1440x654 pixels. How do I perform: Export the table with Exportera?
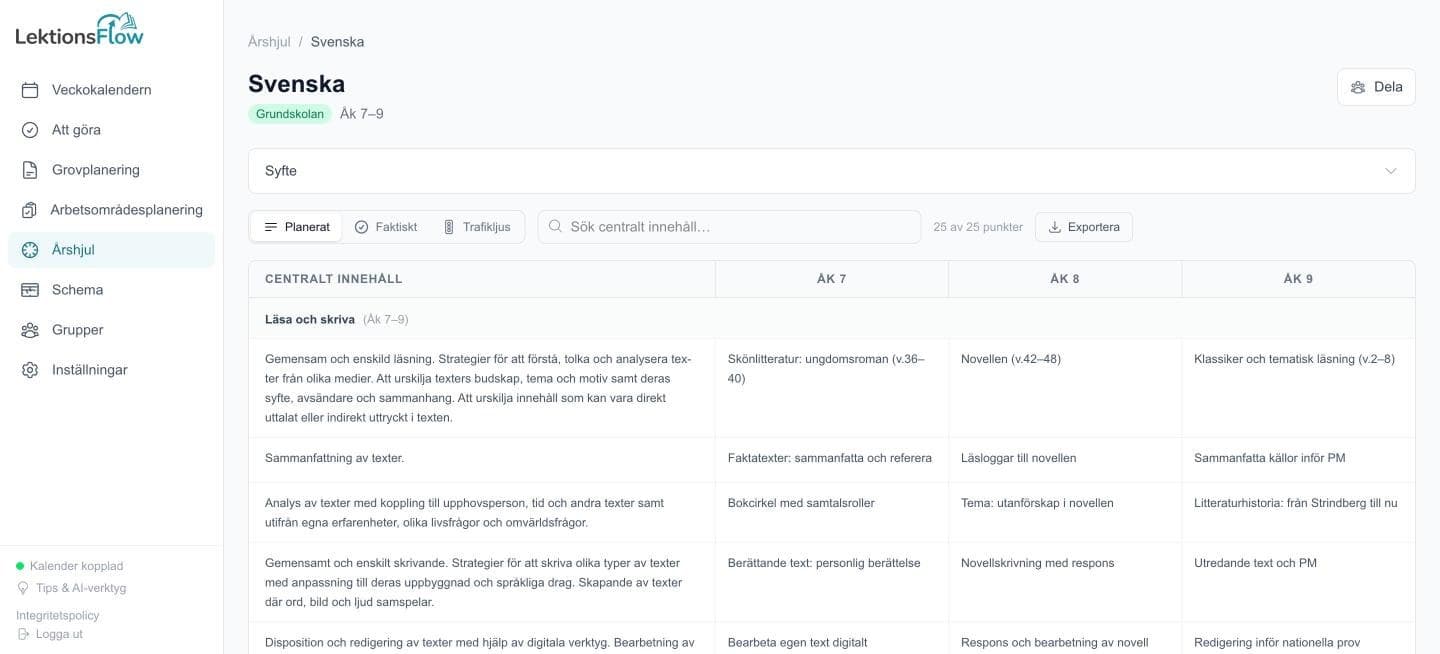coord(1084,227)
